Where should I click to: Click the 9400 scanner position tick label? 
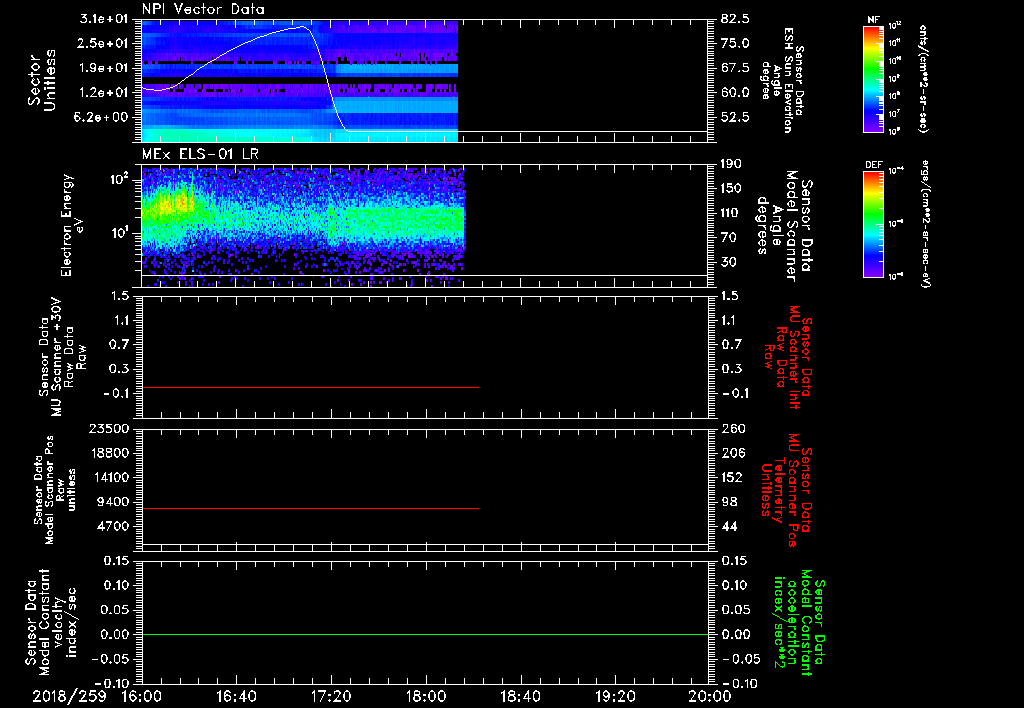[x=112, y=502]
